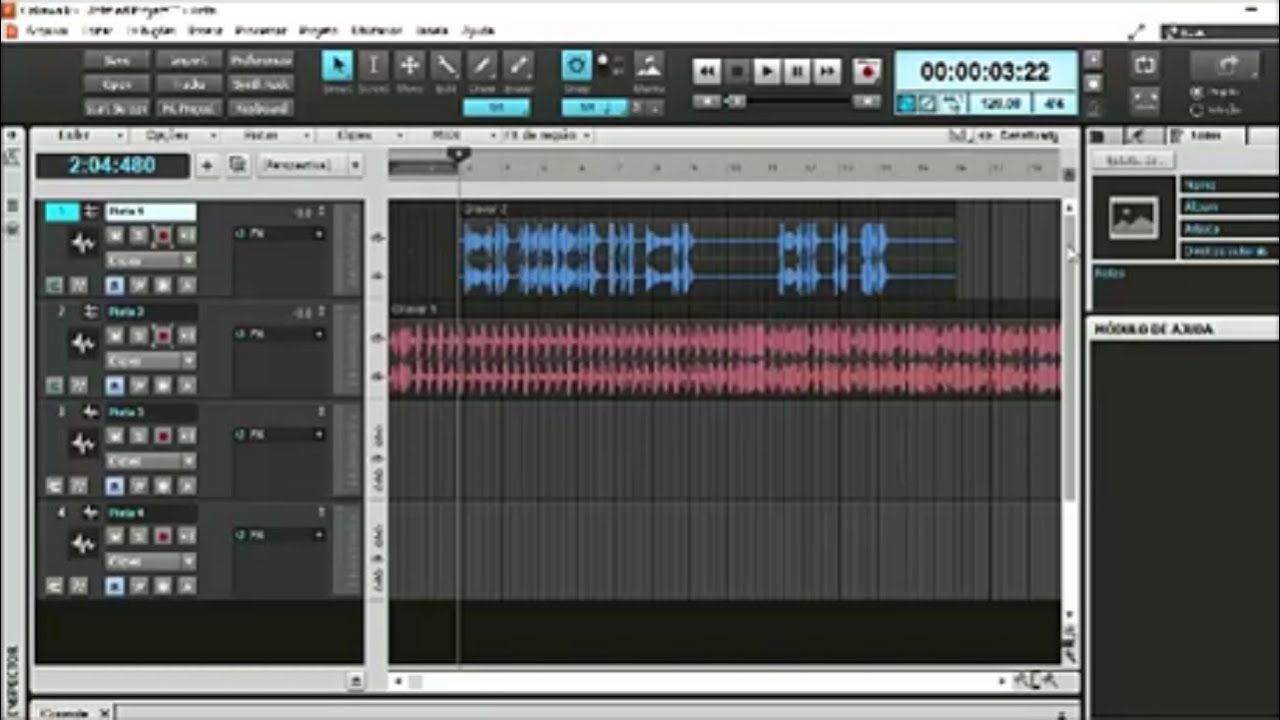Open the Arquivo menu
This screenshot has width=1280, height=720.
(47, 31)
